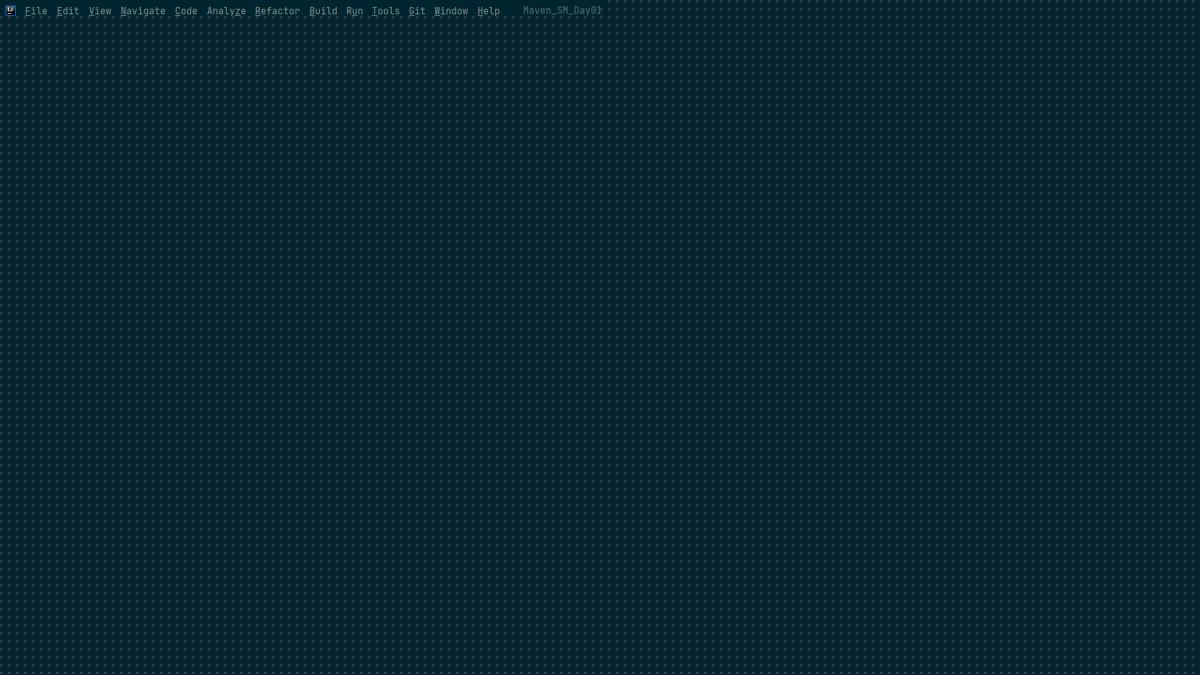Open the Tools menu

coord(386,11)
